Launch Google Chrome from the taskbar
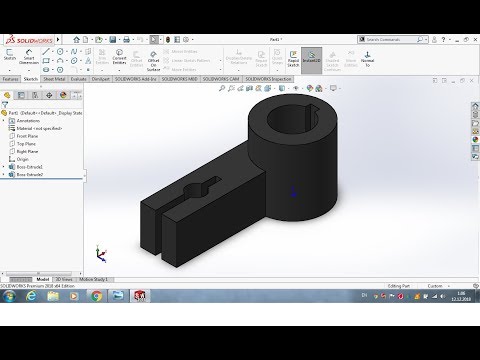The image size is (480, 360). [96, 296]
